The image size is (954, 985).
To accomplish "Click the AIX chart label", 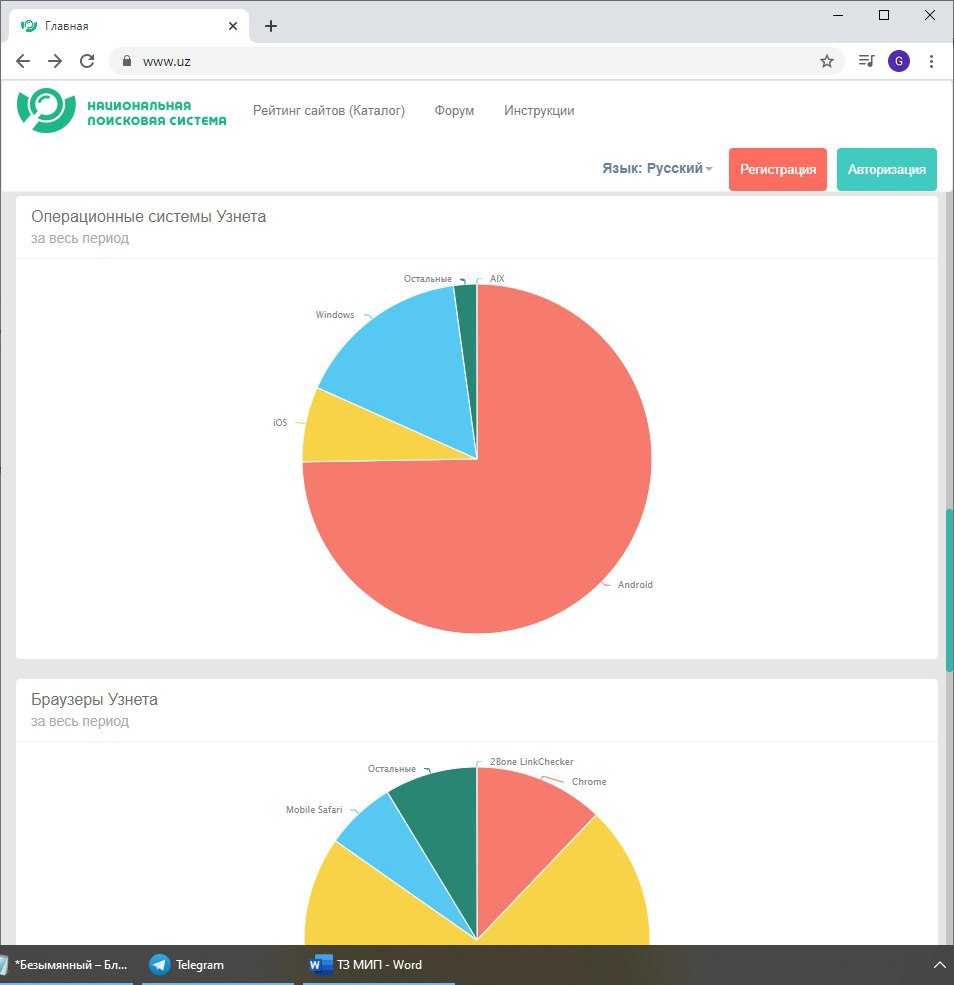I will [x=497, y=278].
